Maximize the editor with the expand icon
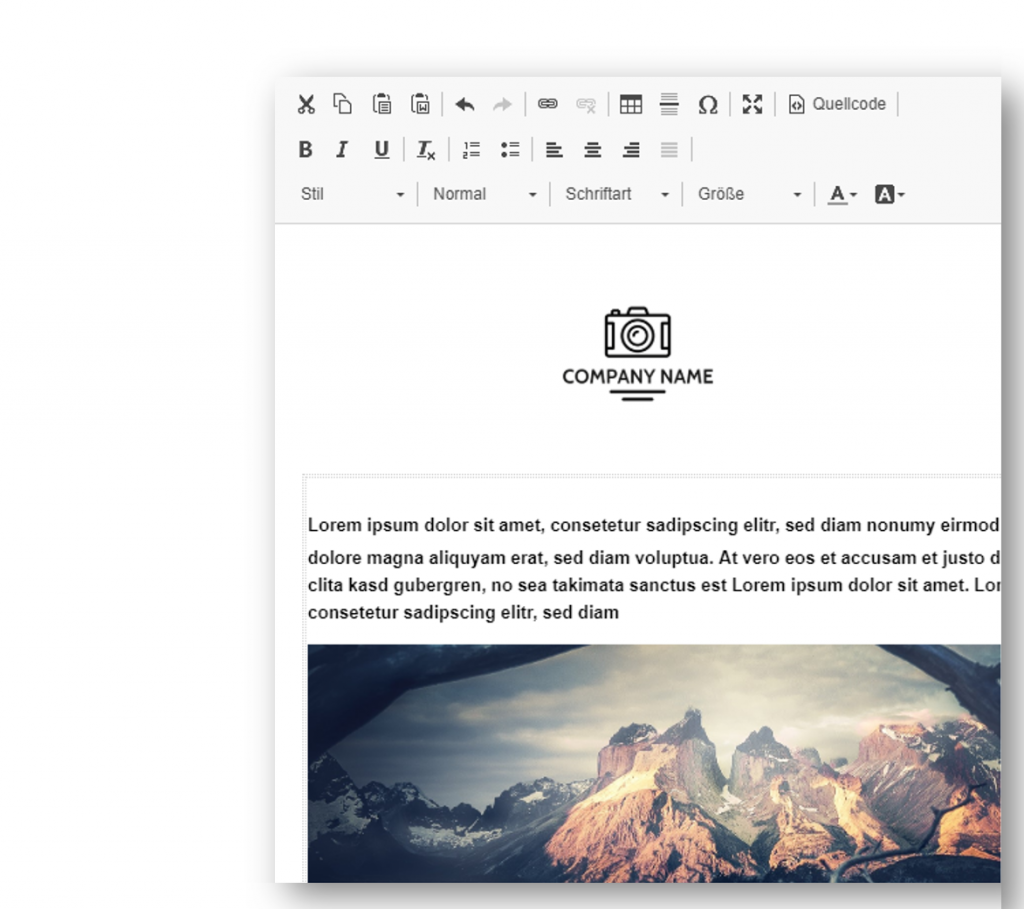This screenshot has height=909, width=1024. 752,104
